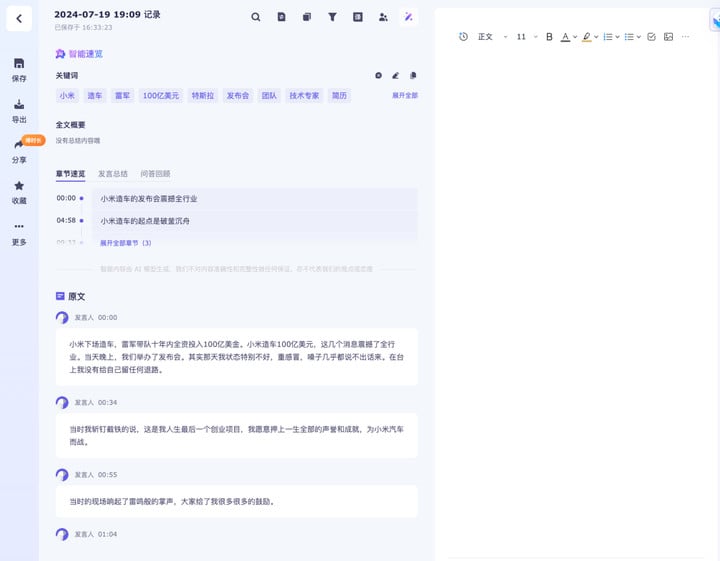Open the 分享 share option
This screenshot has width=720, height=561.
click(x=19, y=145)
